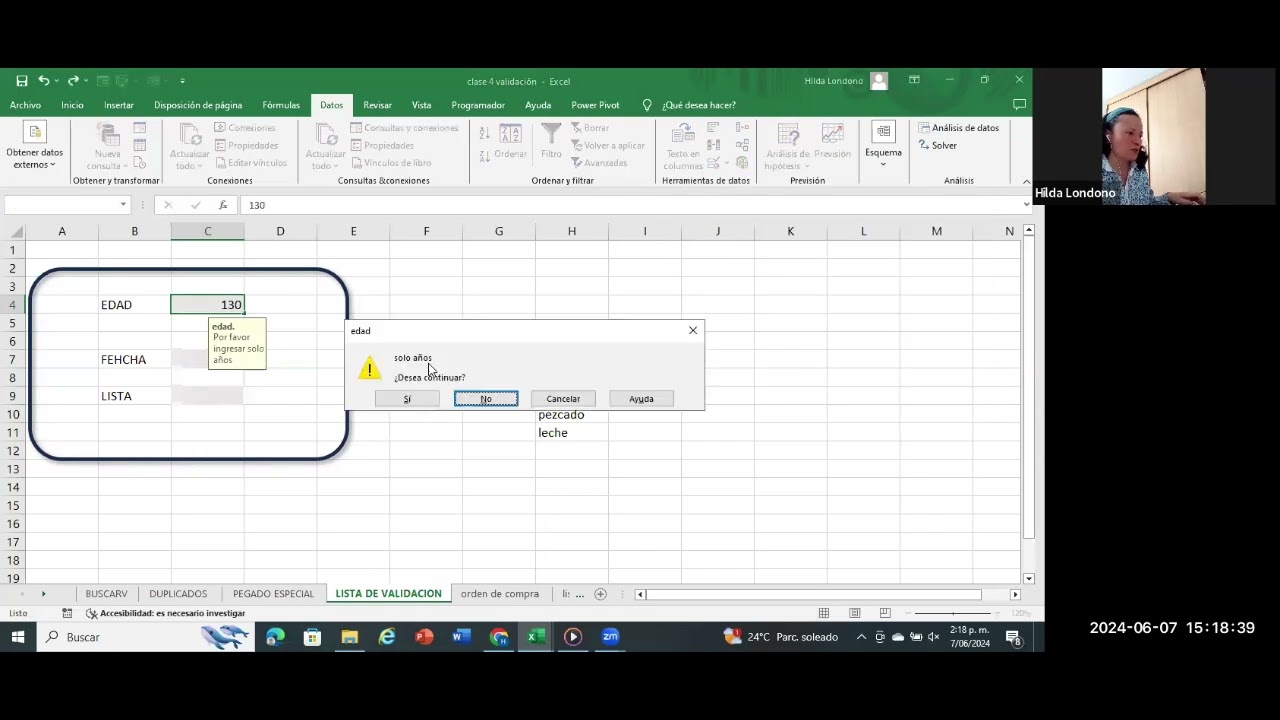Click Análisis de datos in ribbon
Viewport: 1280px width, 720px height.
tap(958, 128)
